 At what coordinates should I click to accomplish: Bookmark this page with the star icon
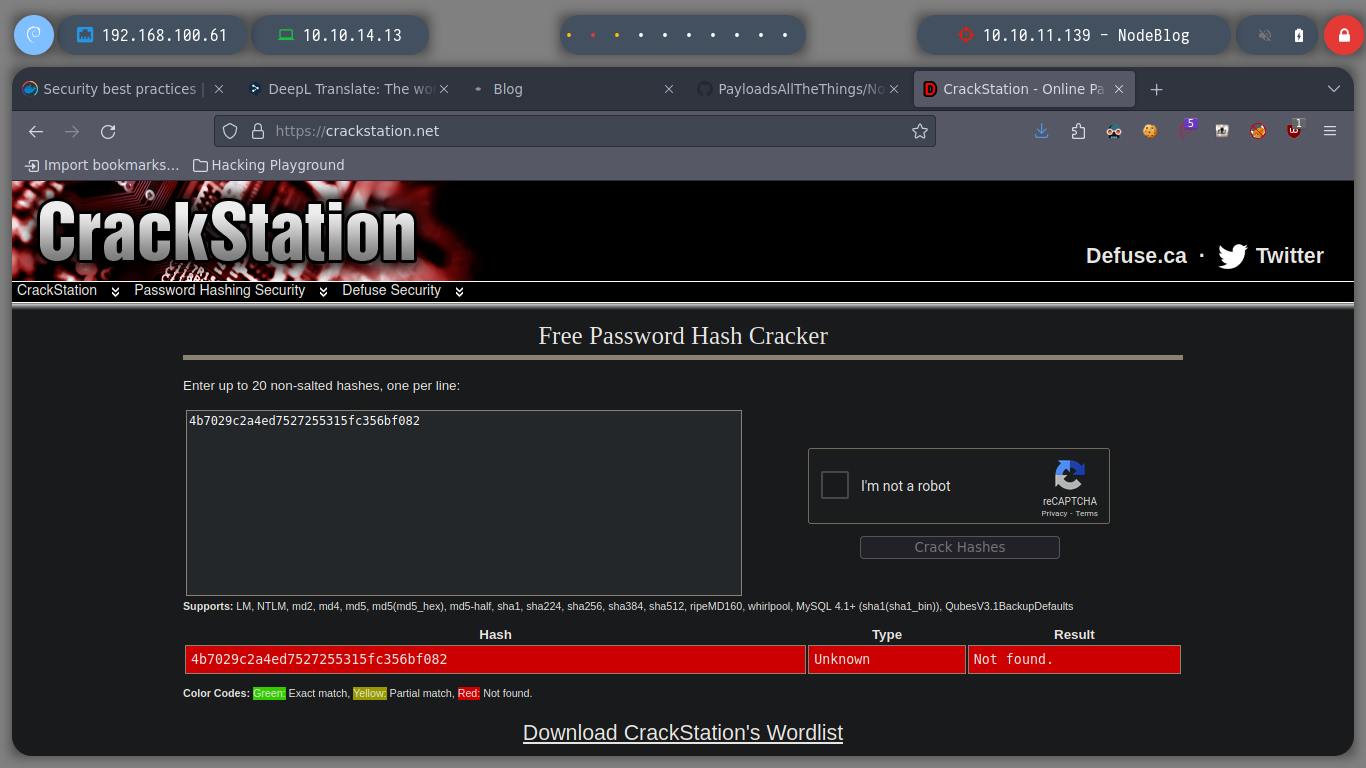point(919,131)
